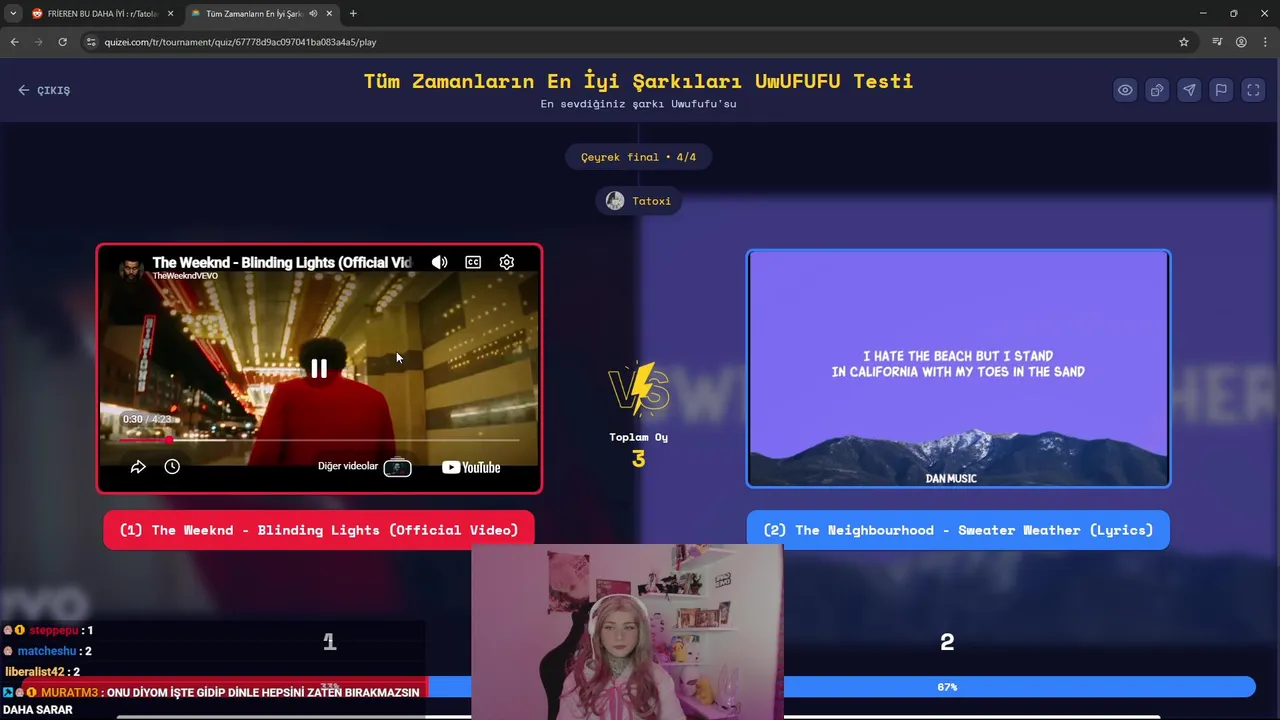The height and width of the screenshot is (720, 1280).
Task: Open the media control playlist icon
Action: click(x=1217, y=42)
